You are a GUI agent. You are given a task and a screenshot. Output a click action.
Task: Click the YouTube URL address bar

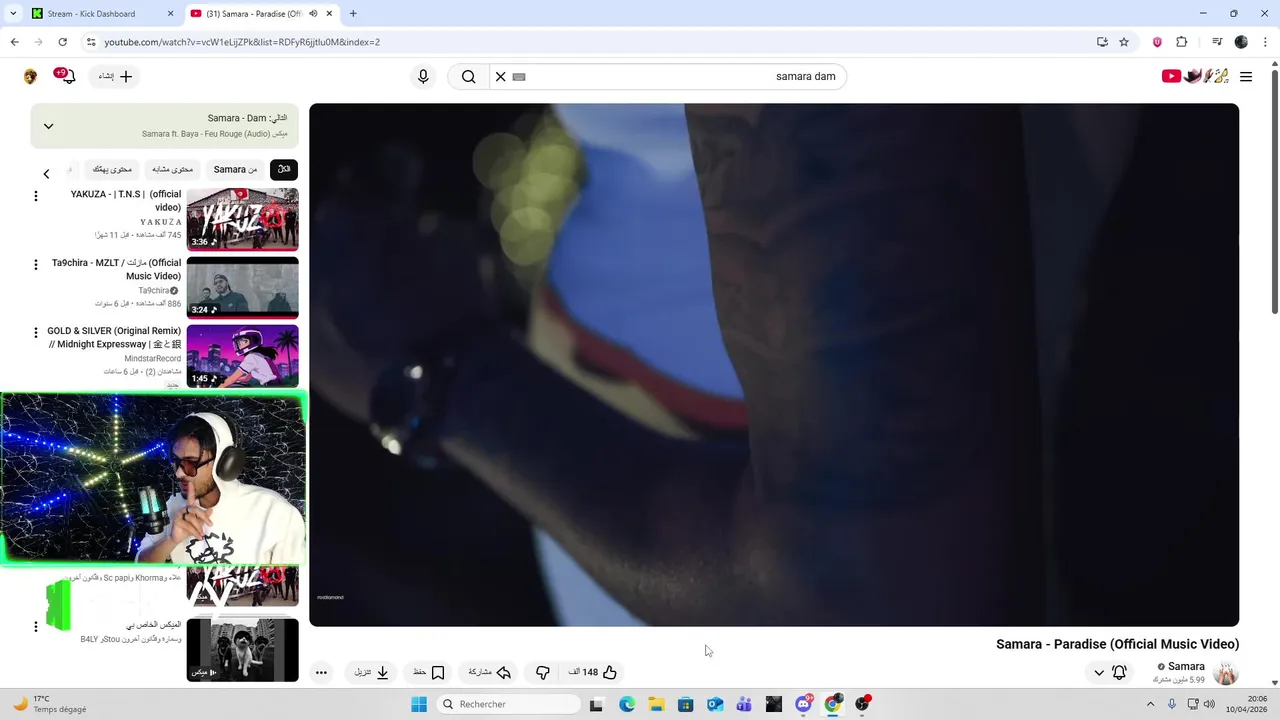[590, 42]
